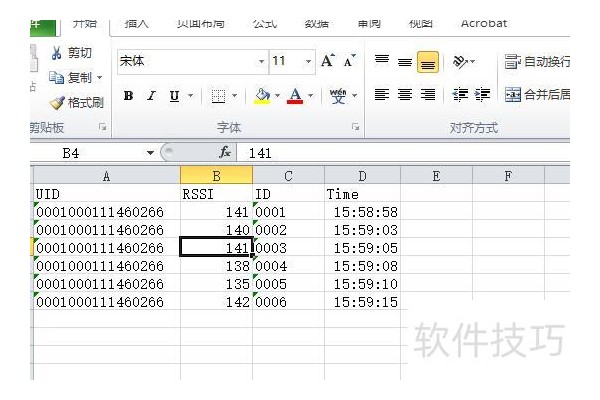The width and height of the screenshot is (600, 400).
Task: Select middle vertical alignment
Action: click(405, 62)
